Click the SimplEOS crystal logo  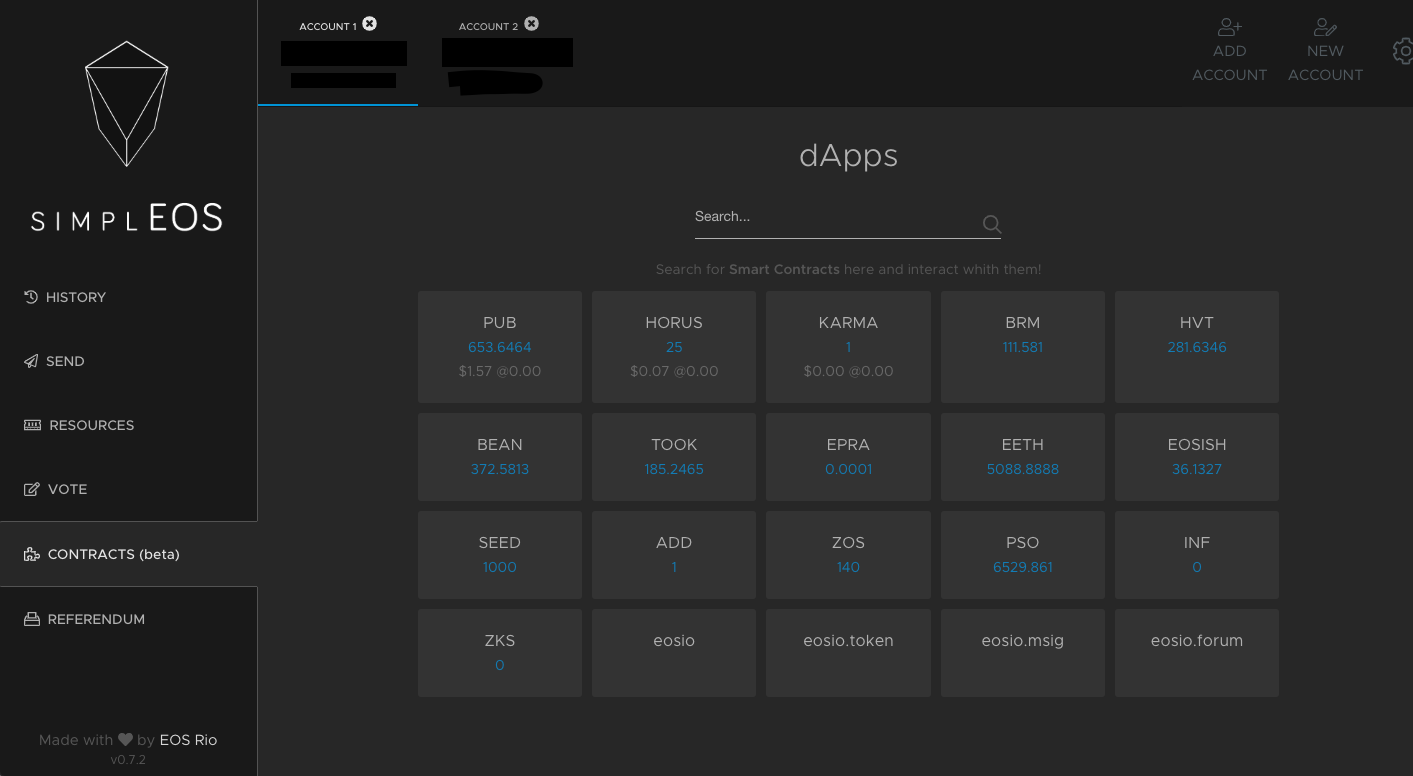pyautogui.click(x=126, y=103)
